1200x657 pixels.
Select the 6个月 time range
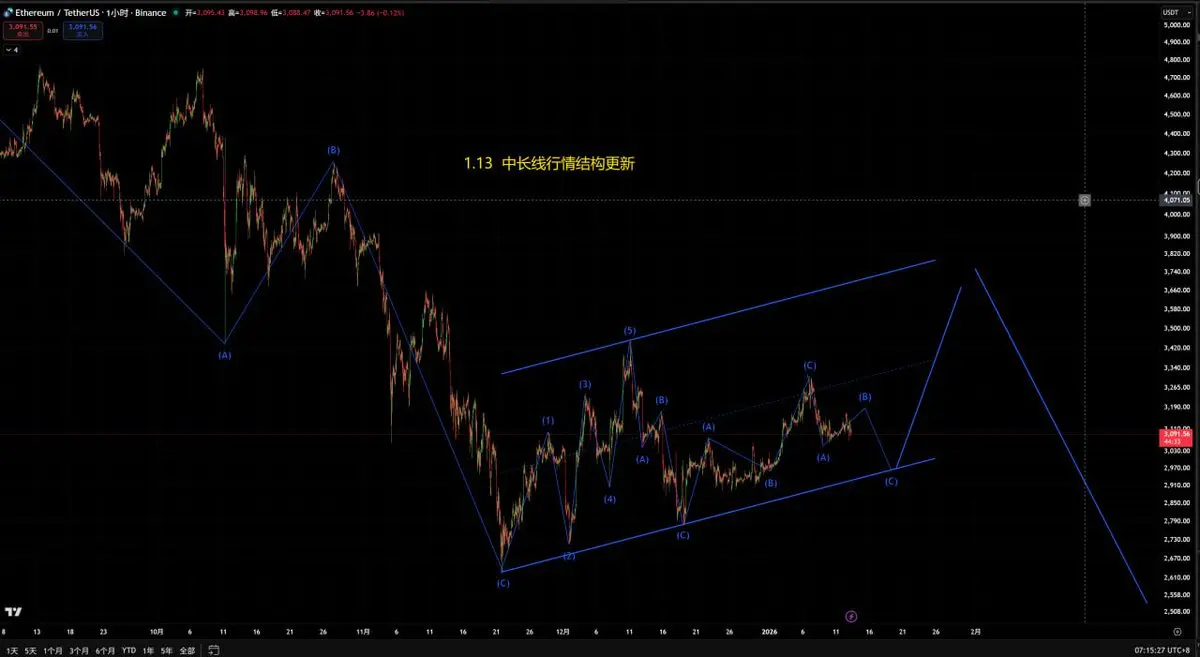tap(105, 650)
